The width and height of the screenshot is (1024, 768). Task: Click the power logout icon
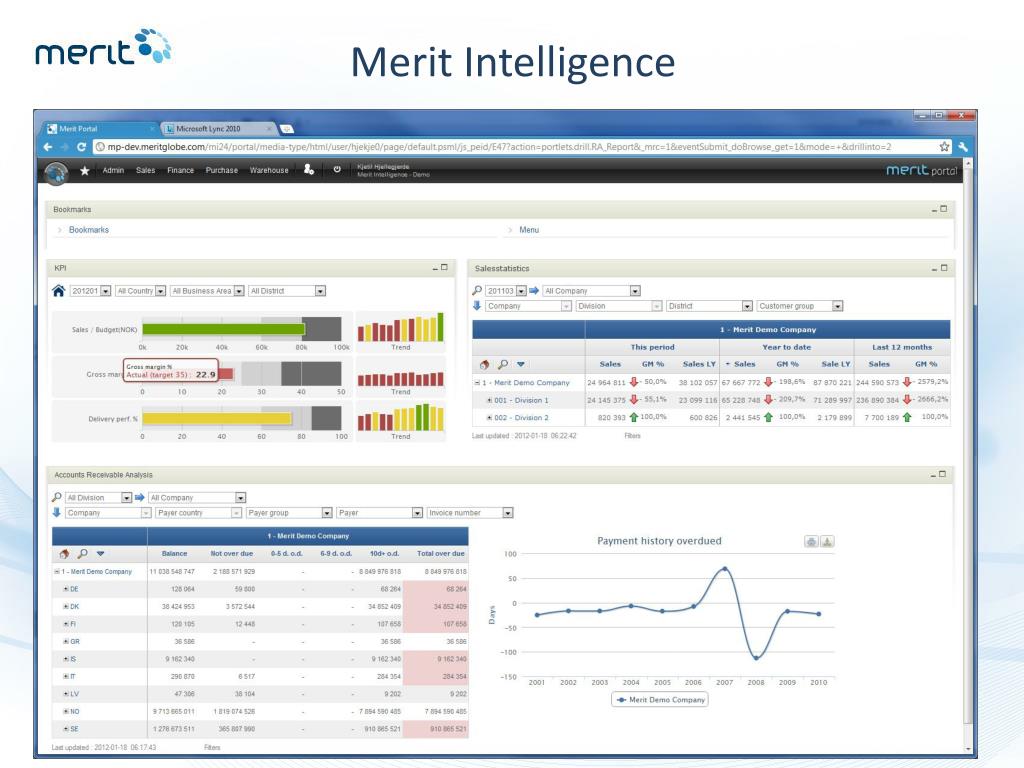click(x=337, y=169)
